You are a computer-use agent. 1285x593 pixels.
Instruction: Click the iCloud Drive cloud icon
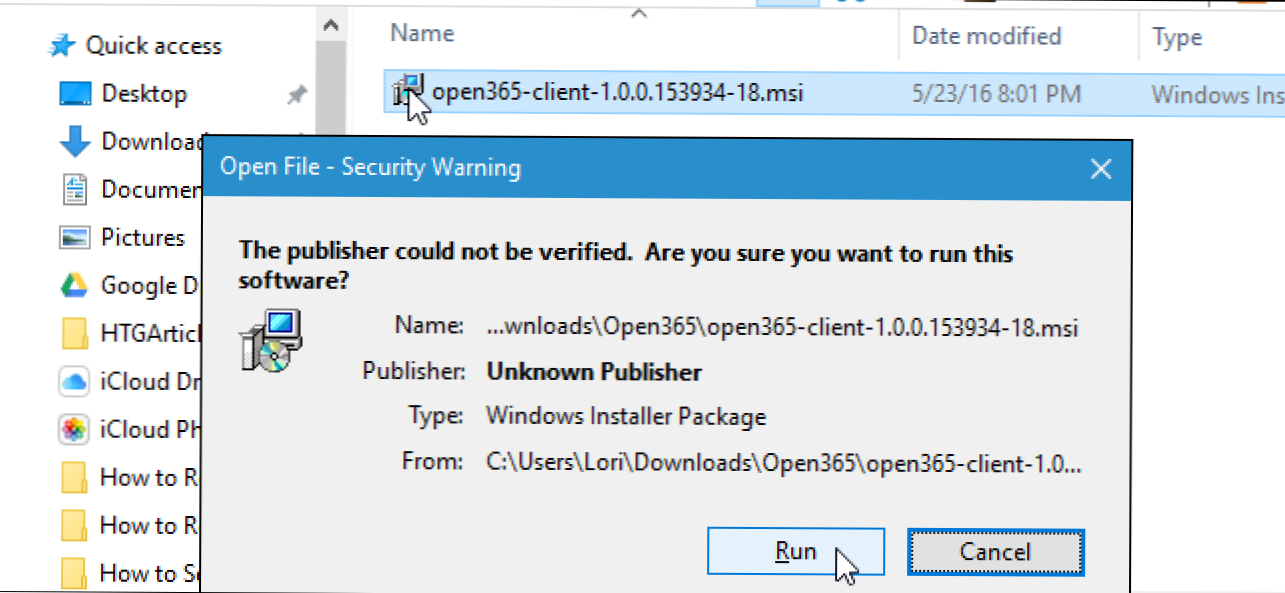(x=75, y=382)
